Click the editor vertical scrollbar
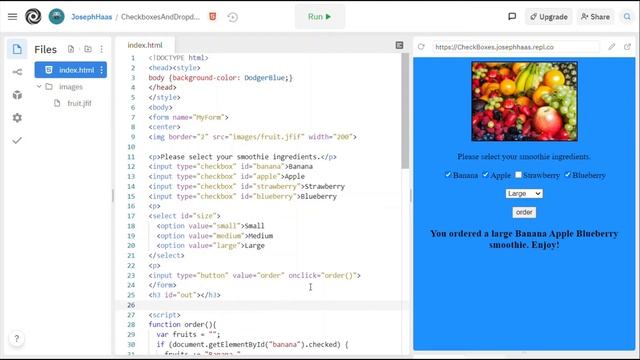 coord(405,111)
